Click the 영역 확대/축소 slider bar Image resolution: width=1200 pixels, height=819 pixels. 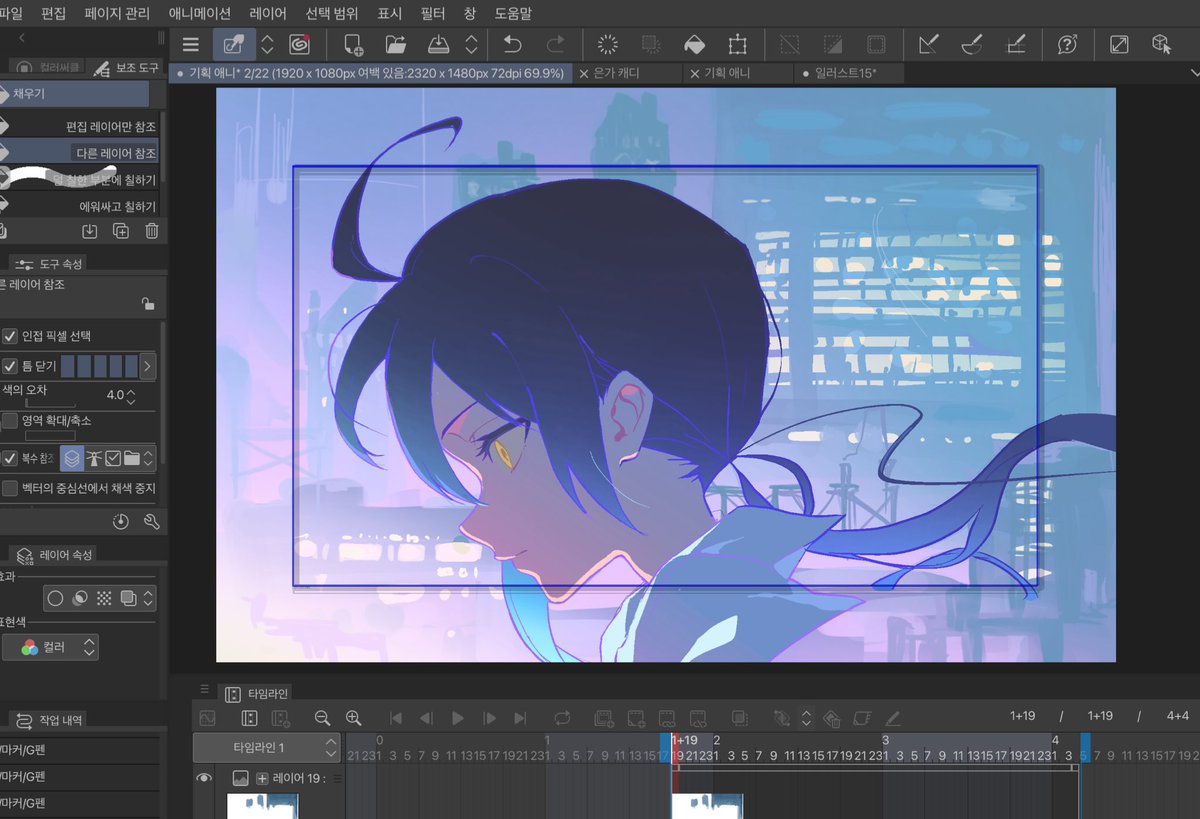[x=50, y=436]
